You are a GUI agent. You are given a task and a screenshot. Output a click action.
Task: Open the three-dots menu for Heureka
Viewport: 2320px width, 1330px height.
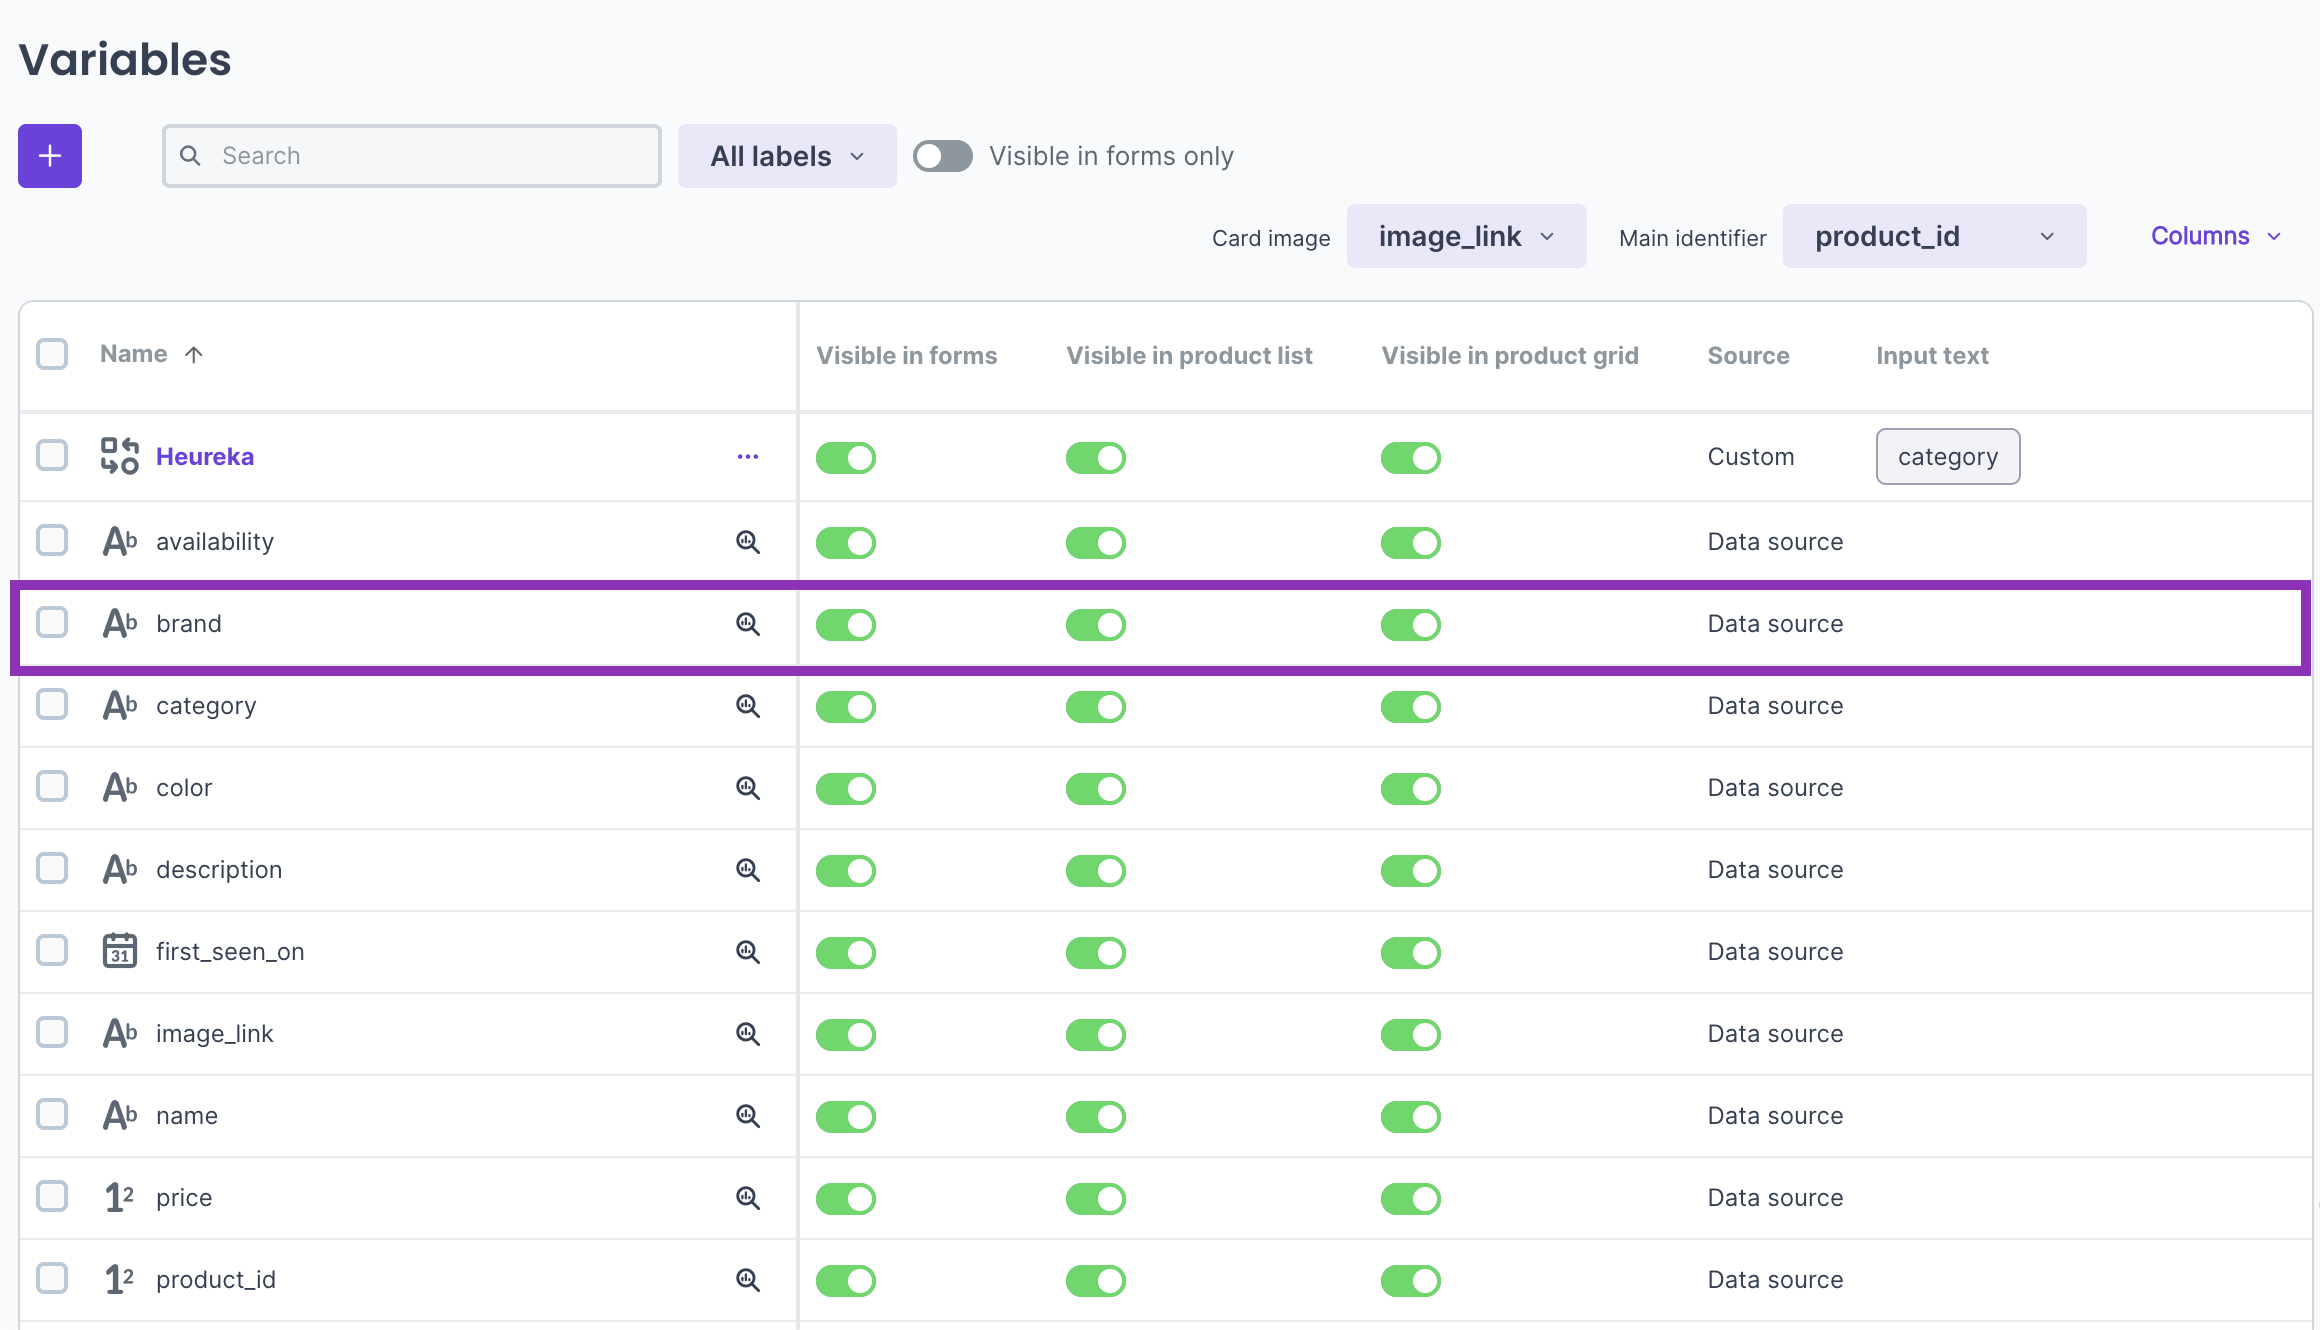[x=747, y=457]
